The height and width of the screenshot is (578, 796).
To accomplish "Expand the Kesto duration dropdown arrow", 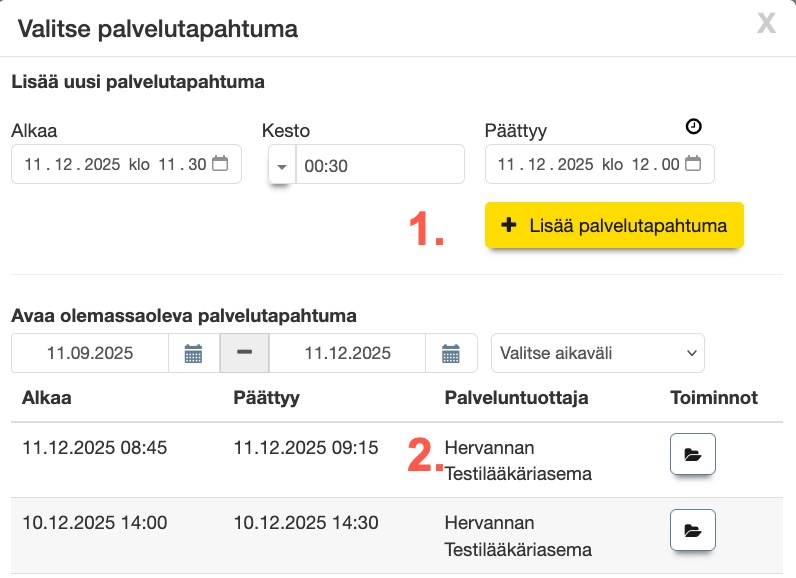I will (281, 166).
